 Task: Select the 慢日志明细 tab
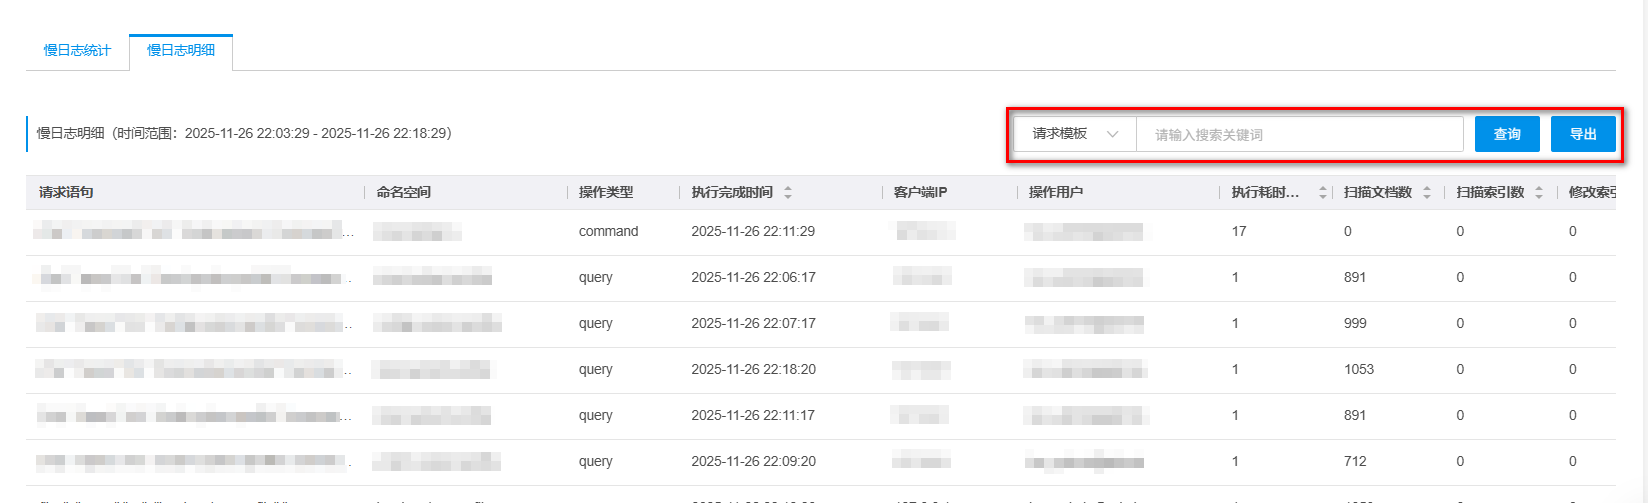pos(181,50)
